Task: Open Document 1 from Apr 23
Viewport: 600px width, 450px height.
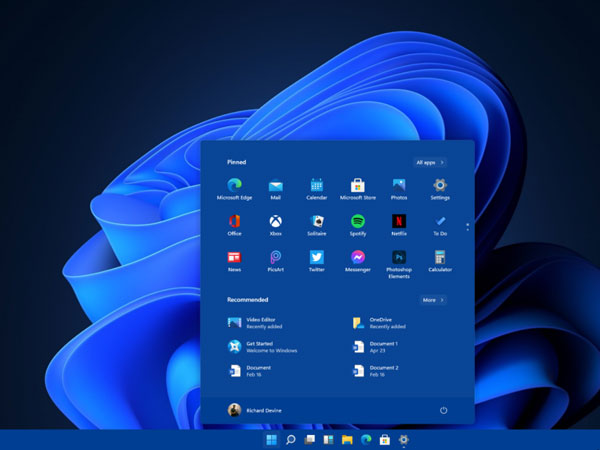Action: point(375,347)
